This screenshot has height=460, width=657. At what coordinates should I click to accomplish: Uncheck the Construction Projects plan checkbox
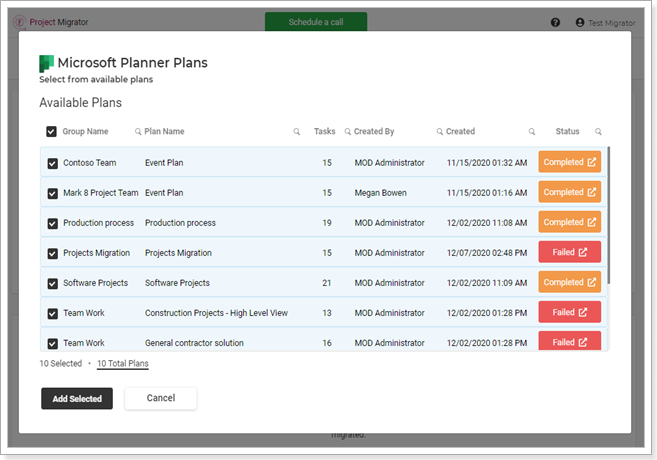[52, 313]
